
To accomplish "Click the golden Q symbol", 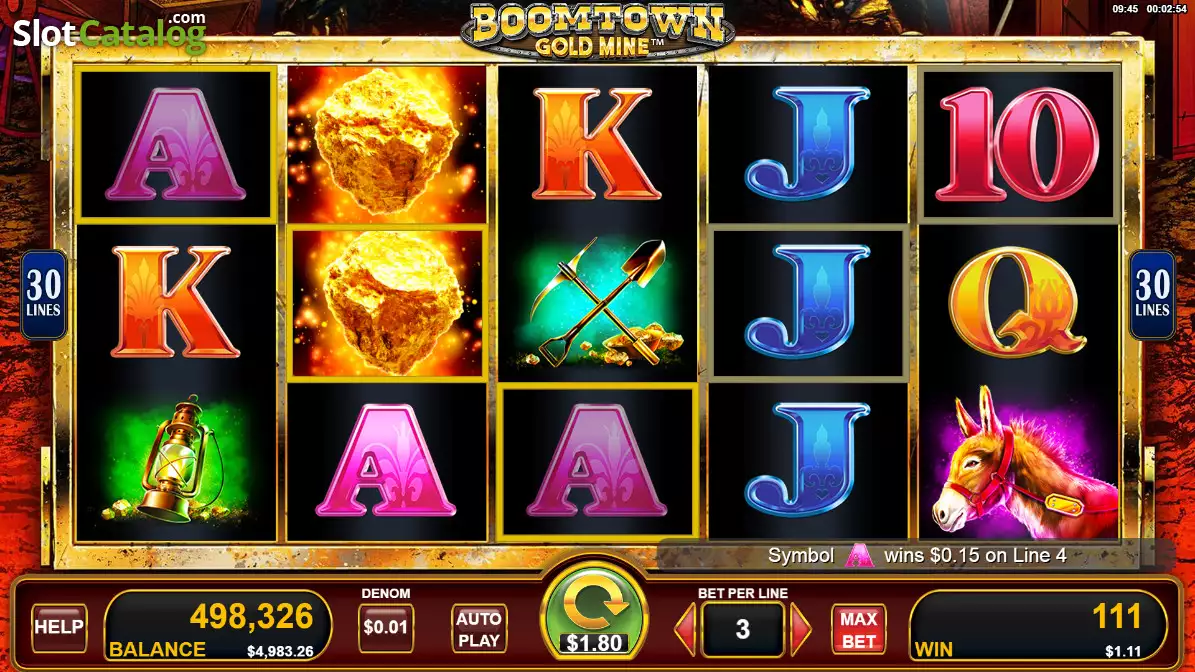I will (x=1020, y=302).
